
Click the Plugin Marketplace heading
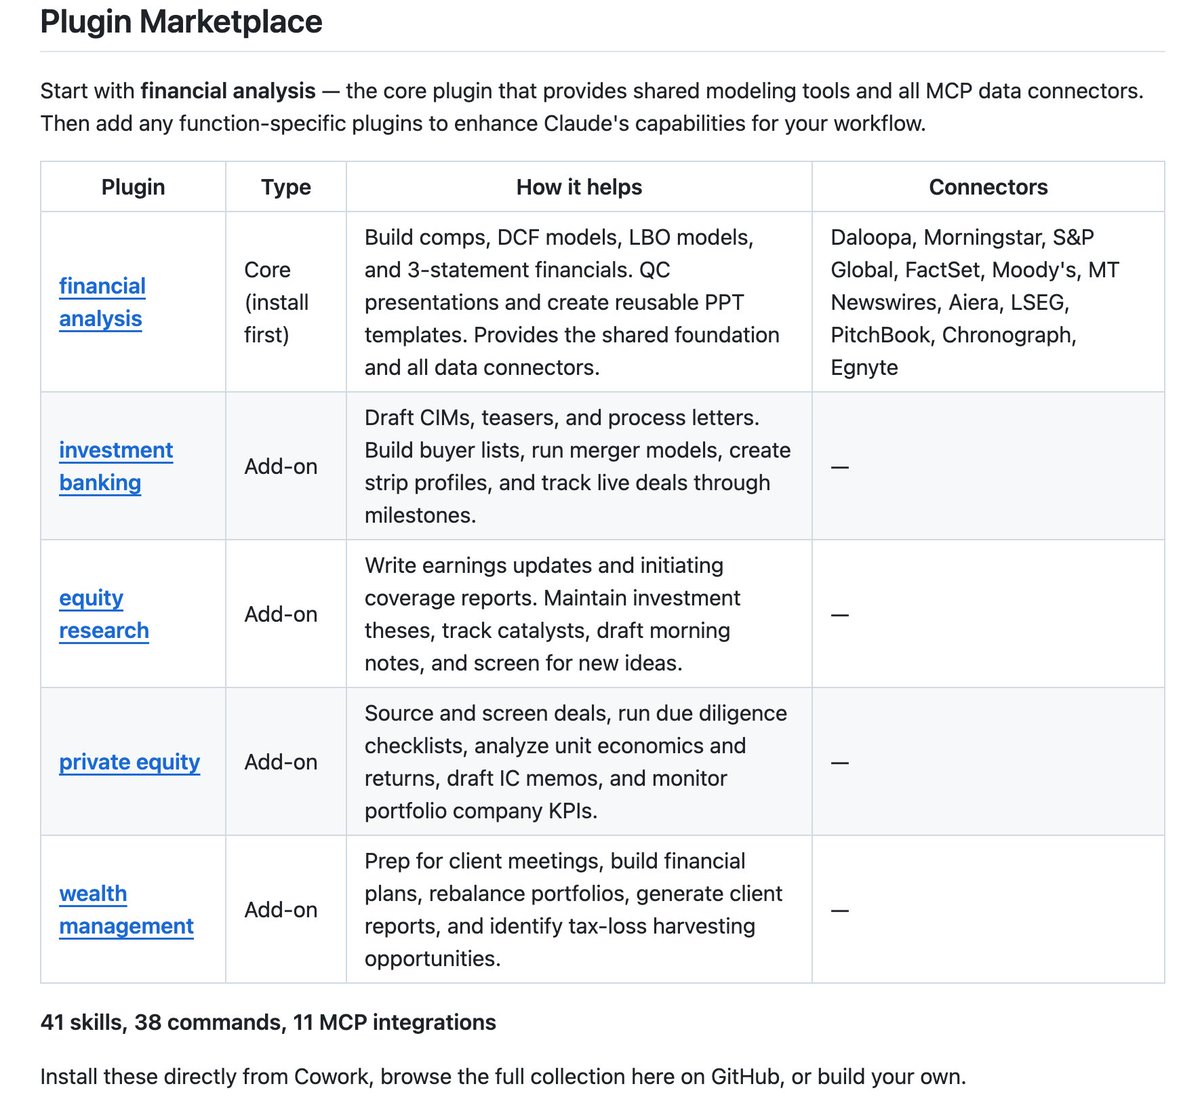pos(181,21)
